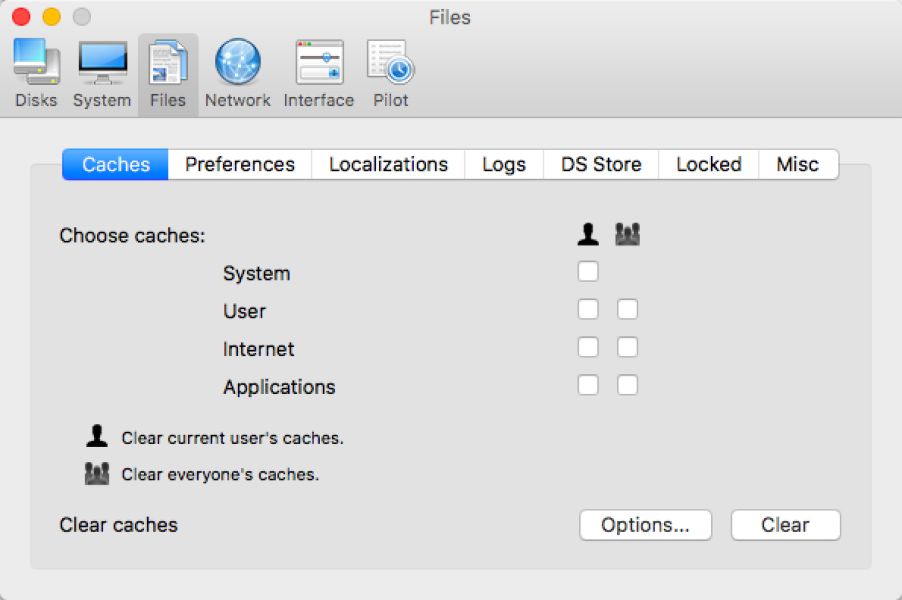Select the Files toolbar icon
902x600 pixels.
tap(168, 73)
